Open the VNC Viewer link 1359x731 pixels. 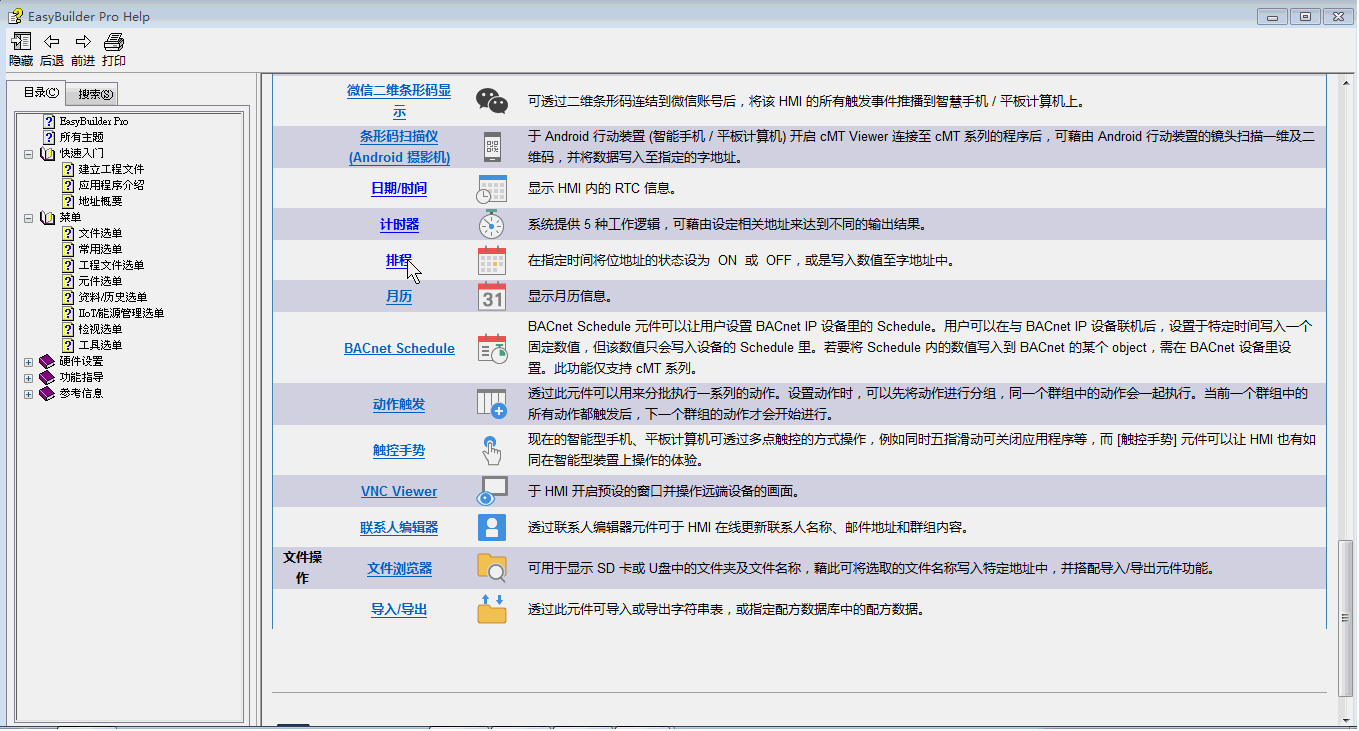coord(399,491)
